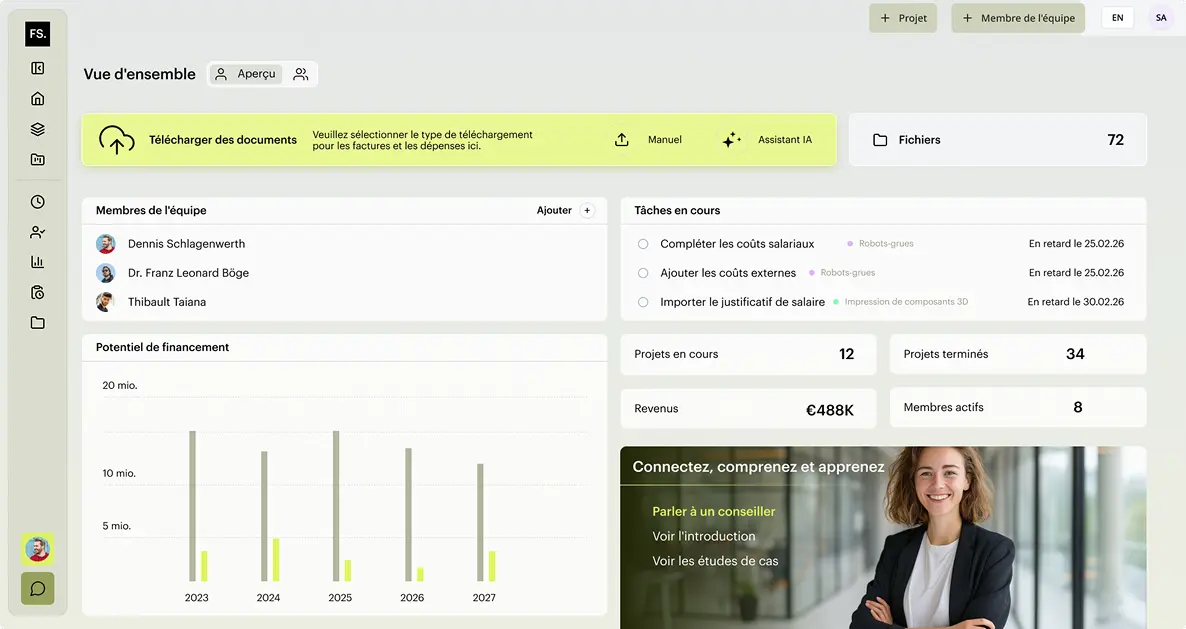This screenshot has width=1186, height=629.
Task: Click the En retard le 30.02.26 label
Action: (1076, 302)
